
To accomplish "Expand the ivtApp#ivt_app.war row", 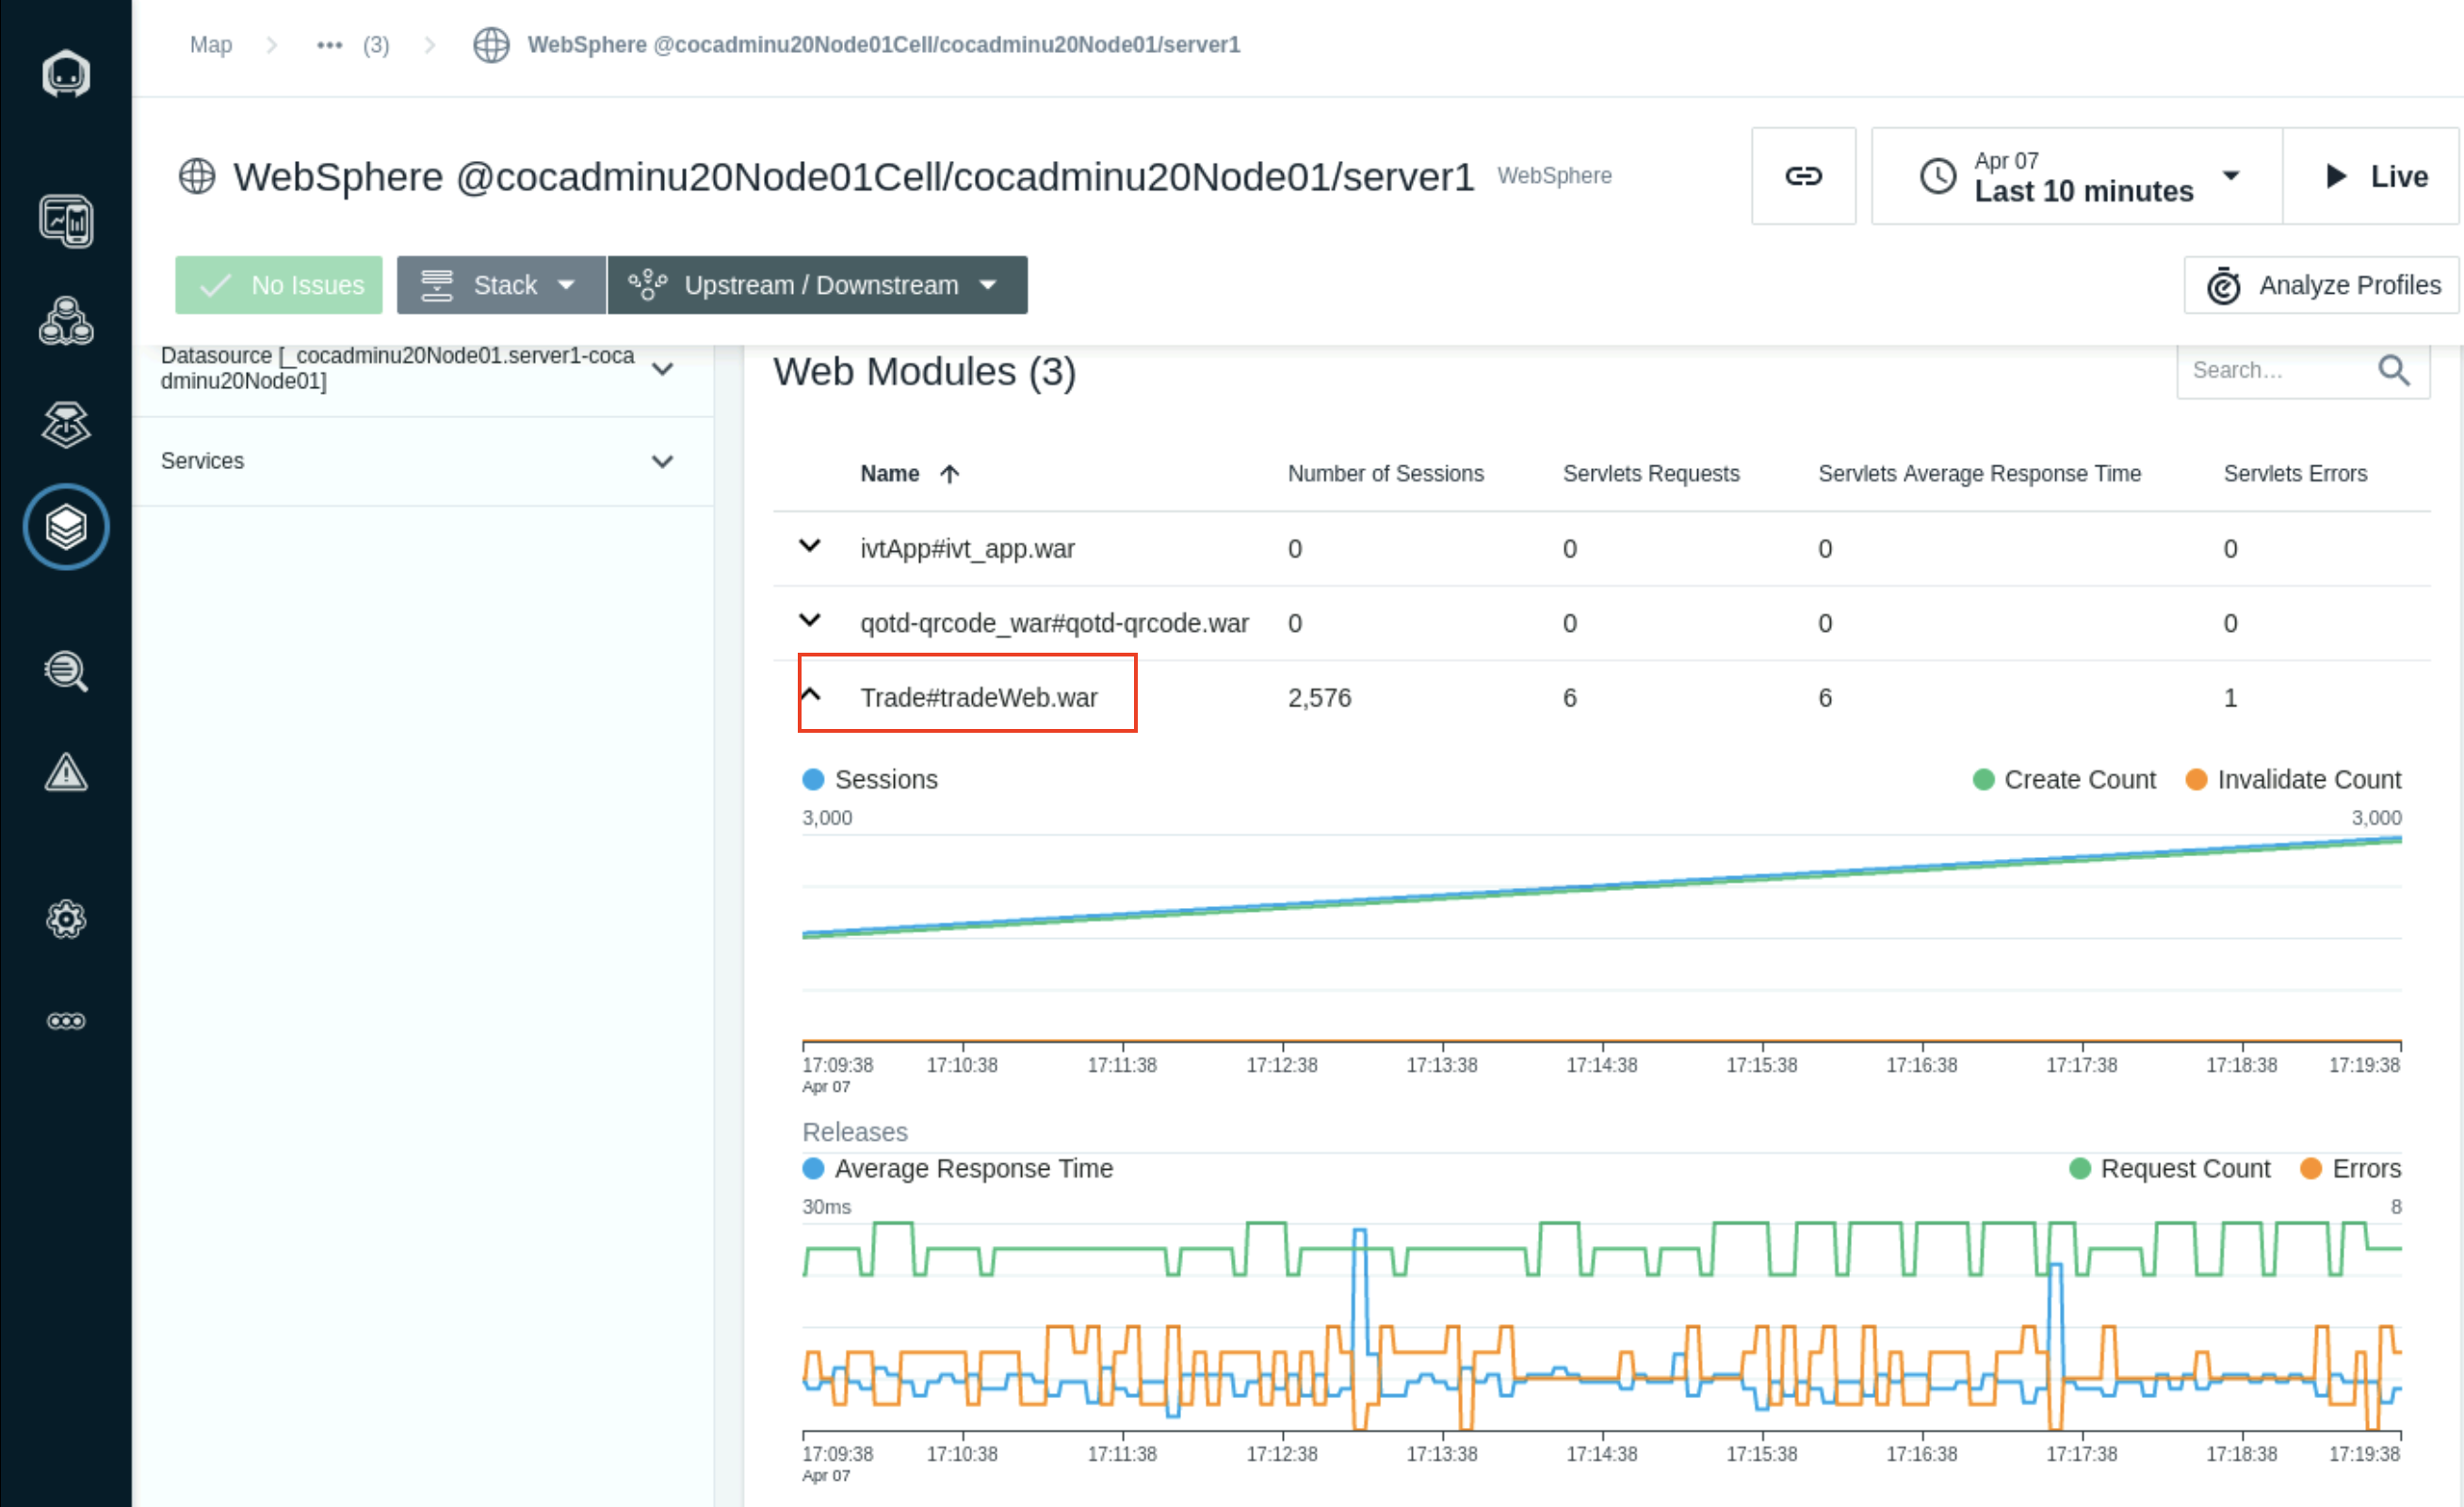I will 810,546.
